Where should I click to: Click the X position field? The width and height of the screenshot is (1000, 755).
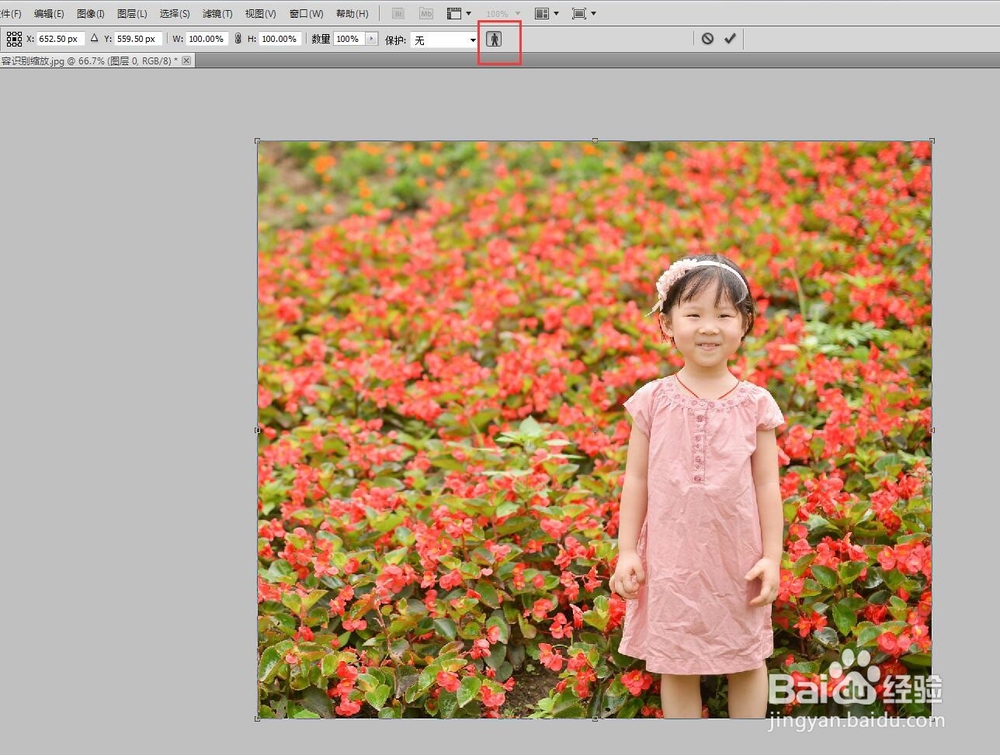click(x=60, y=39)
